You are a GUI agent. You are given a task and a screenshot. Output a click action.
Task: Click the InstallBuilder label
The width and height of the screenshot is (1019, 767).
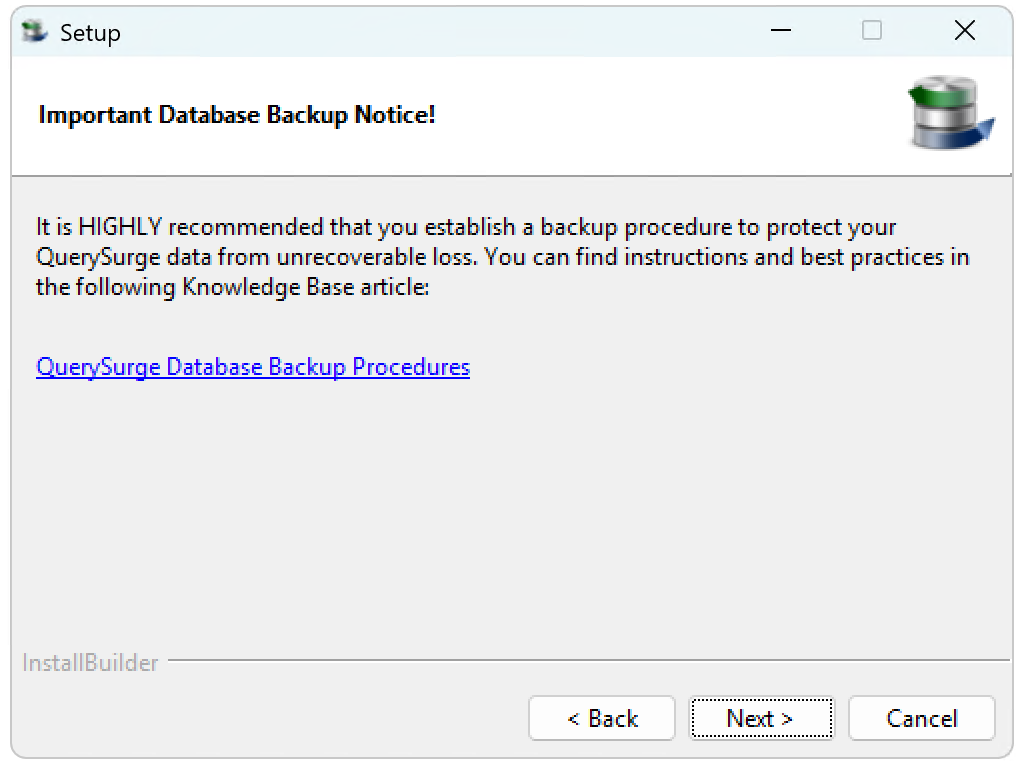point(90,663)
